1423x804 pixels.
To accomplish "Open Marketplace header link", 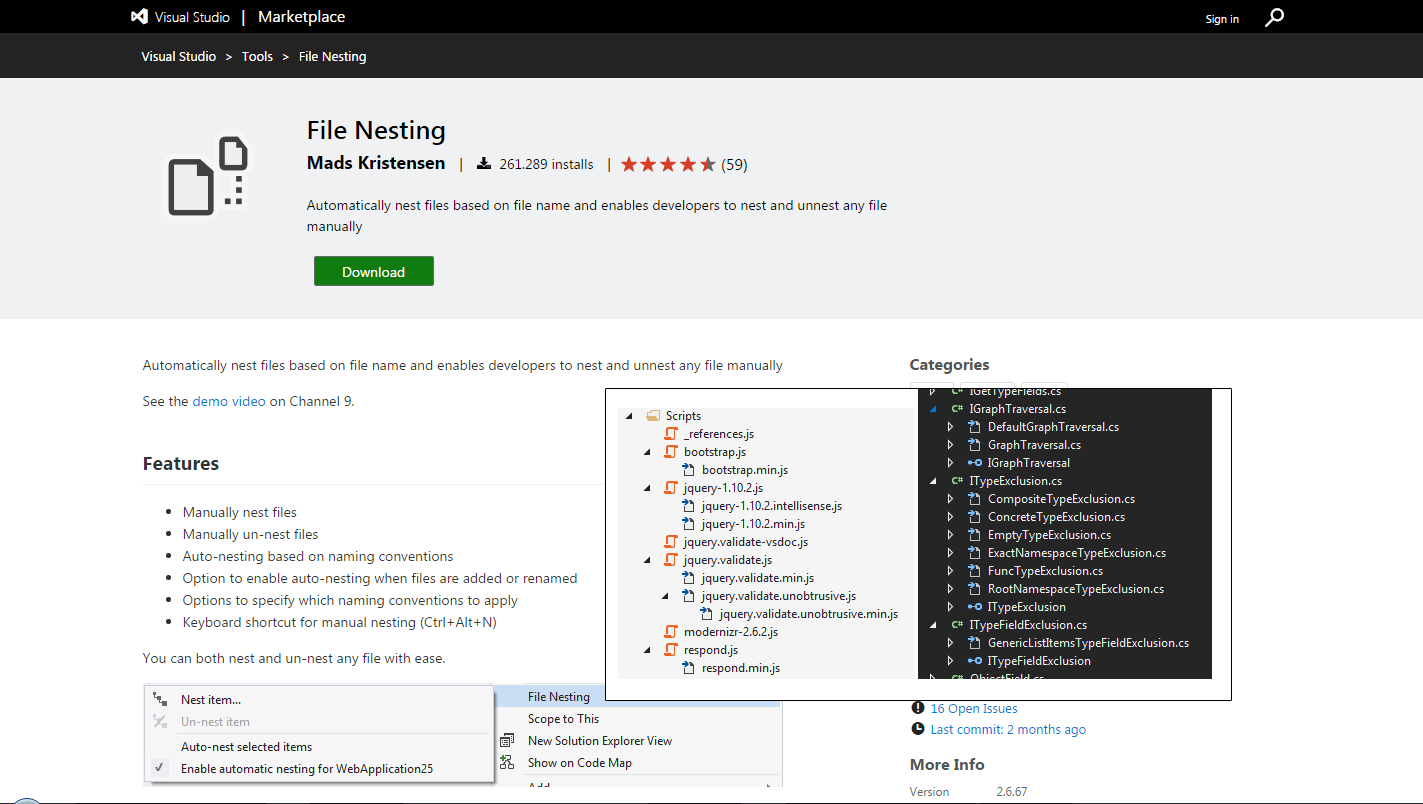I will [x=301, y=17].
